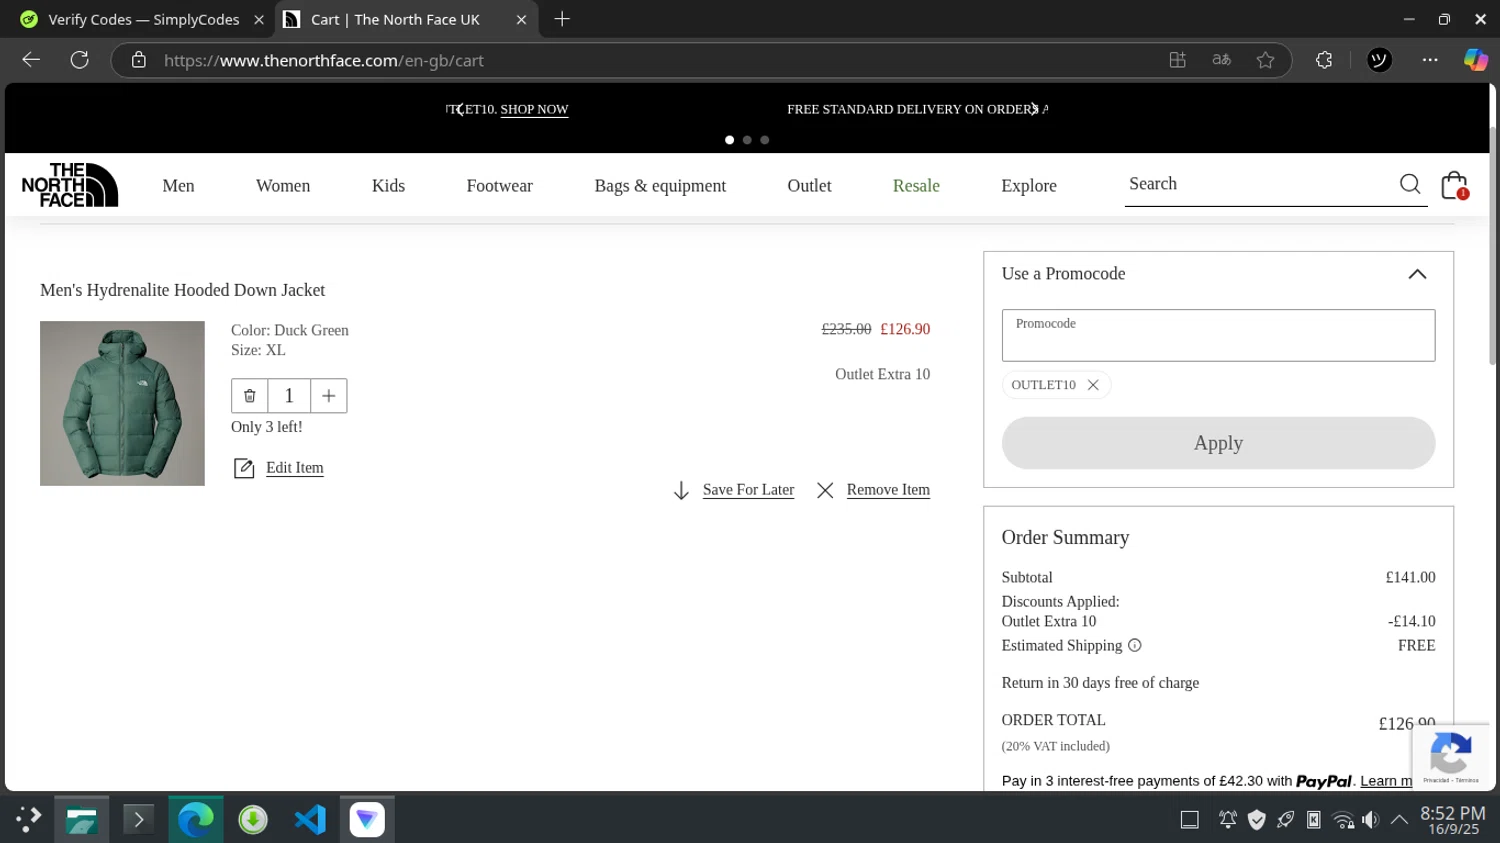Open the browser profile avatar
Image resolution: width=1500 pixels, height=843 pixels.
1379,60
